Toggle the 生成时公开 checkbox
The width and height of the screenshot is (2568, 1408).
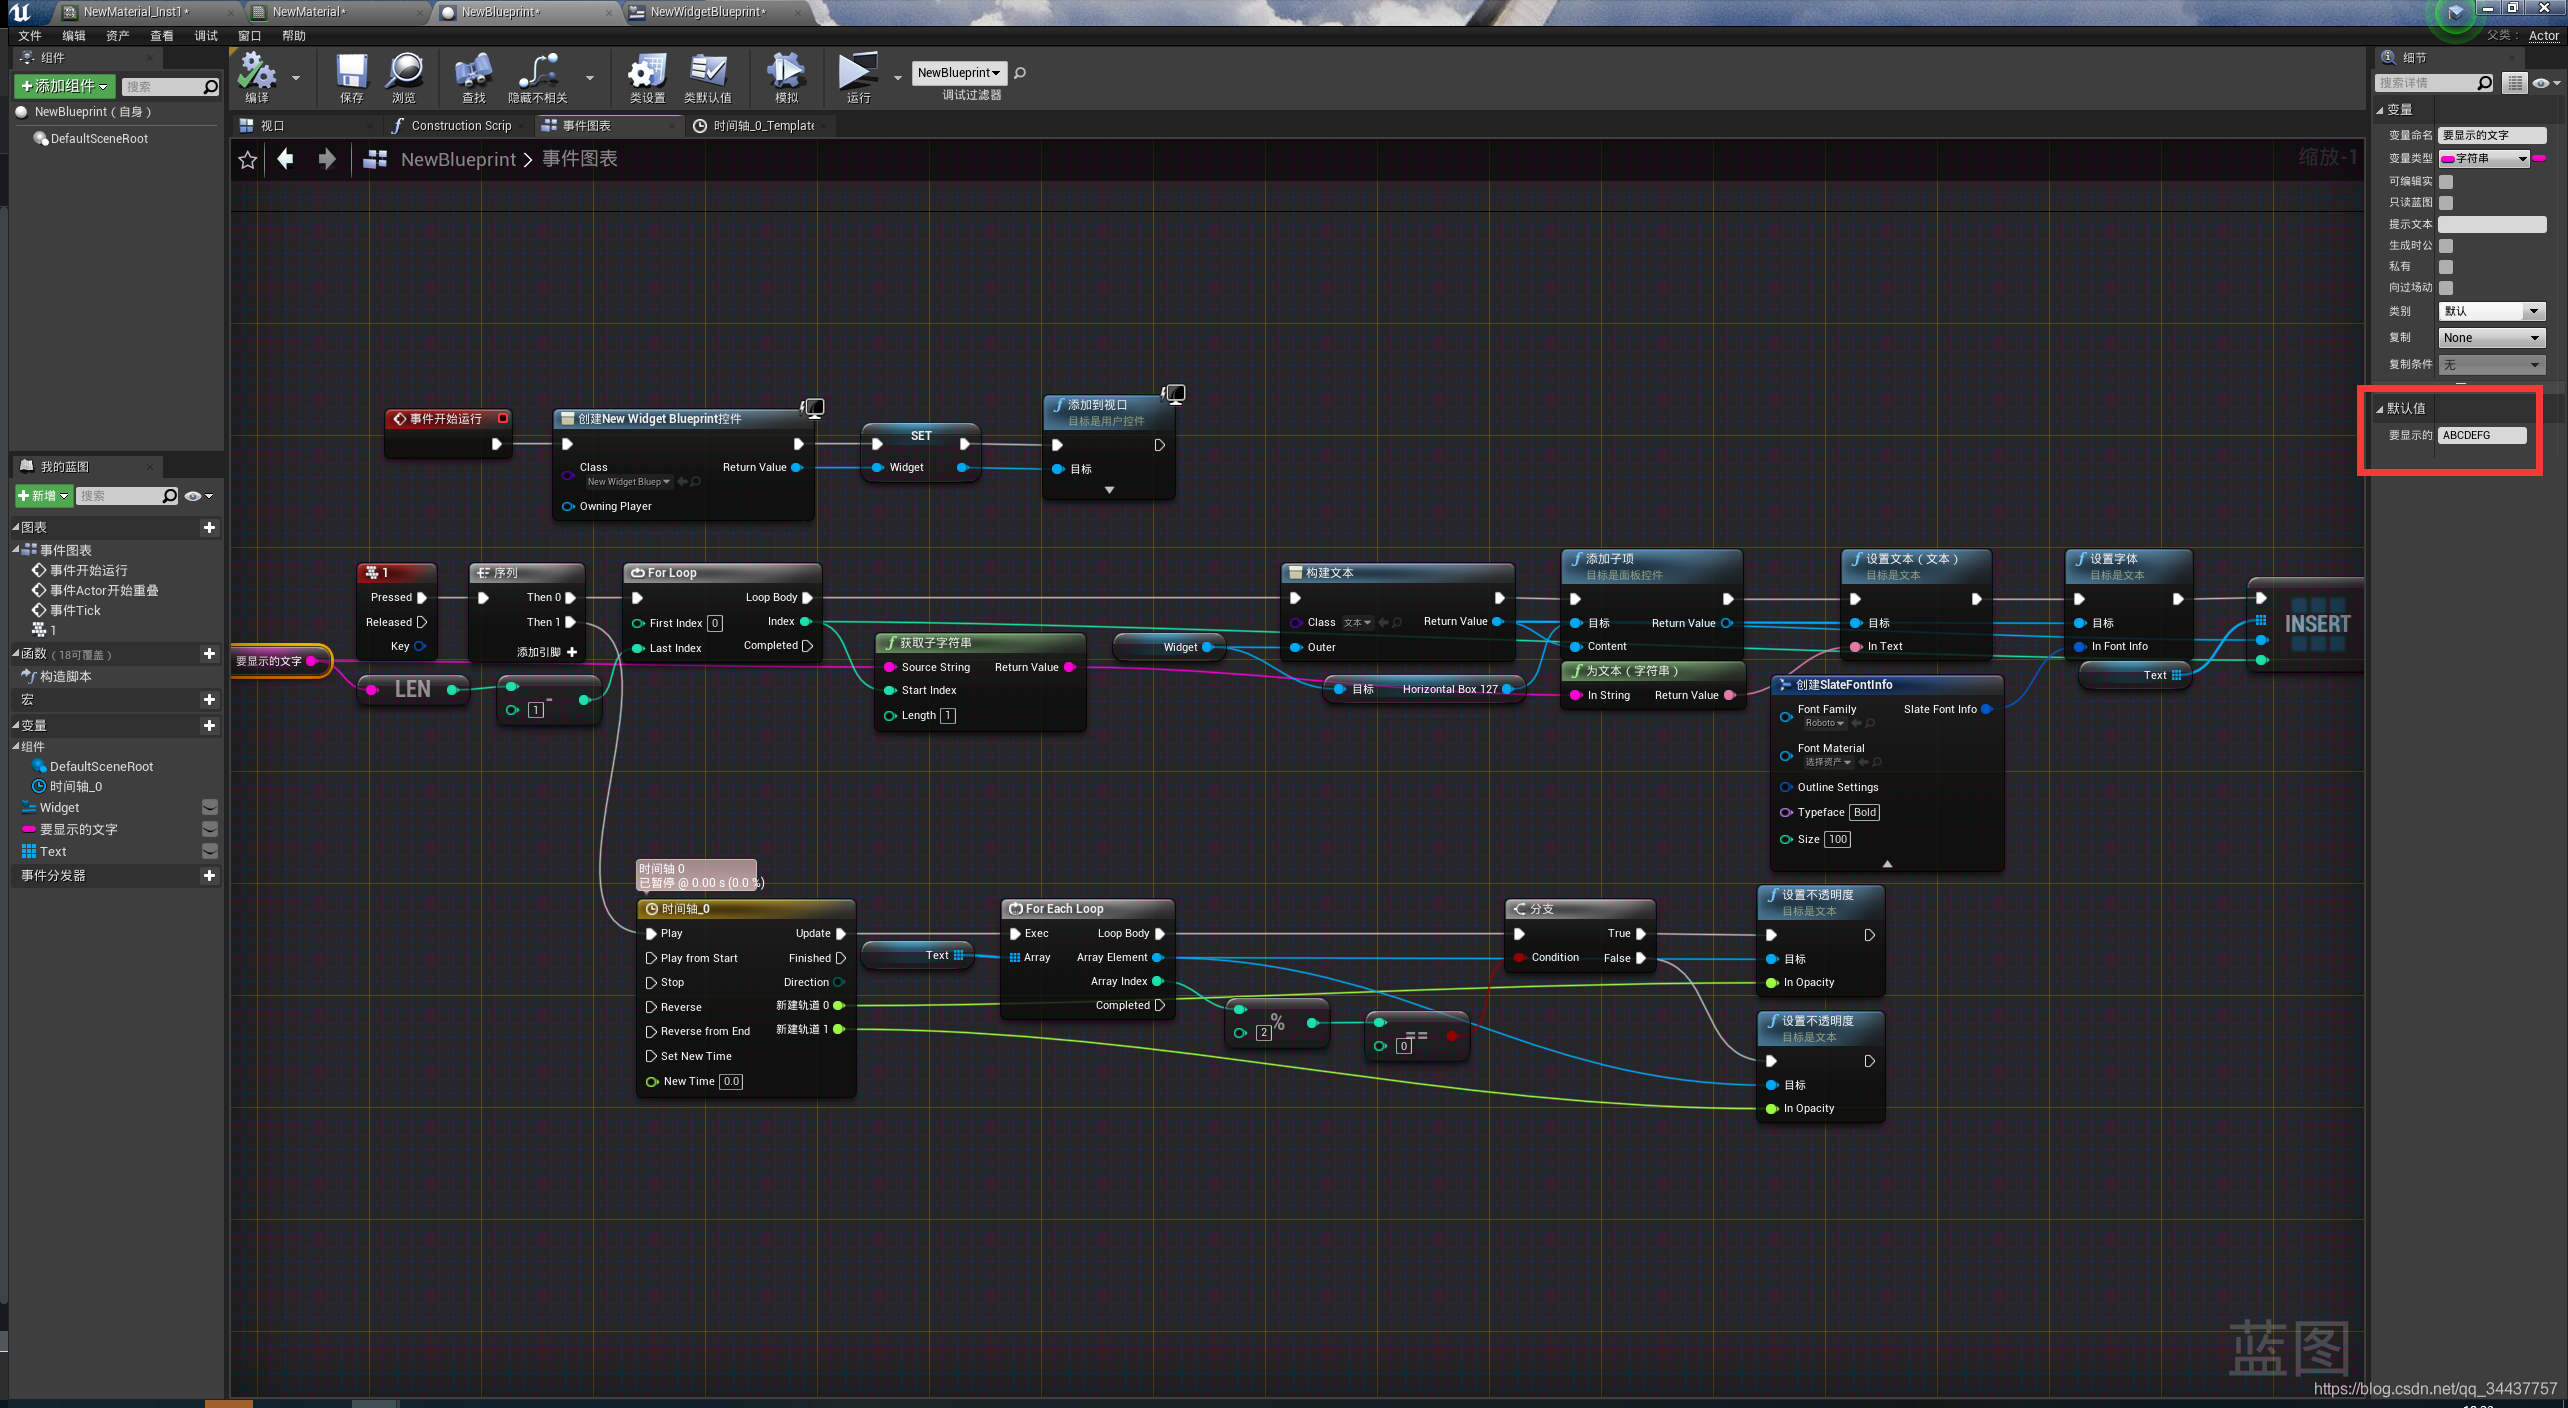pyautogui.click(x=2446, y=246)
